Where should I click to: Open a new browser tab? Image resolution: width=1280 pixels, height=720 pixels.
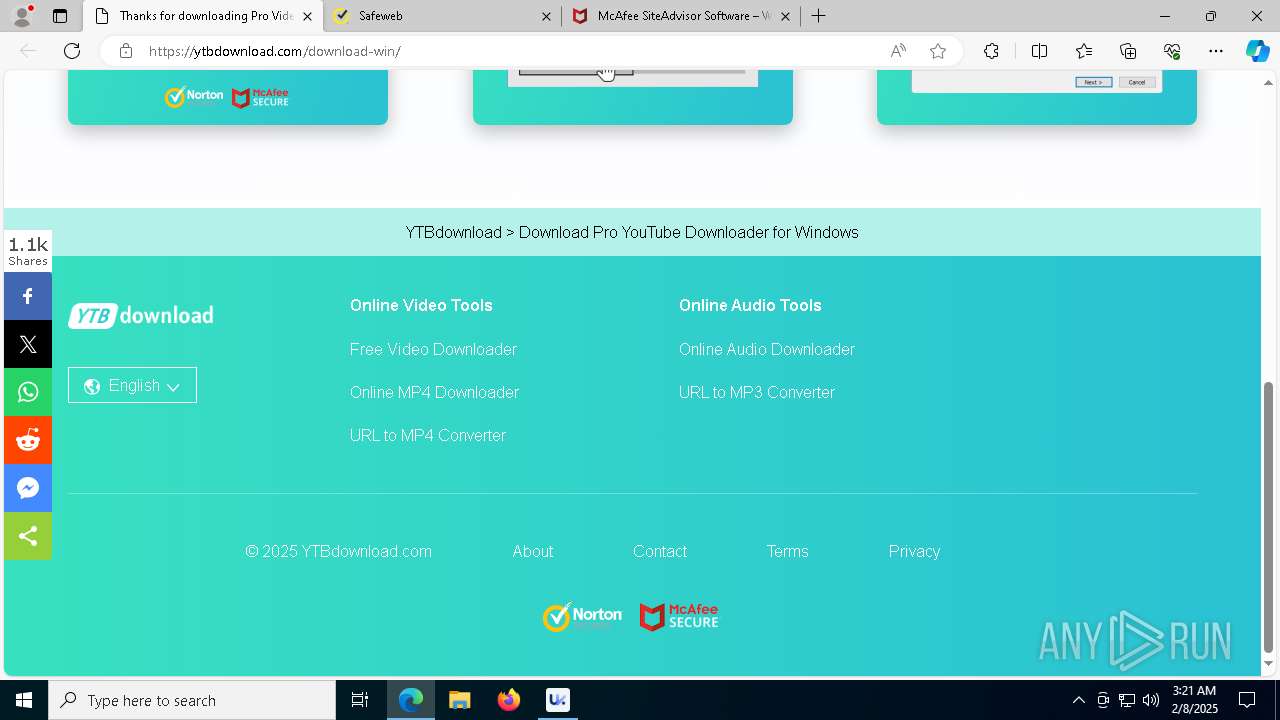tap(819, 16)
